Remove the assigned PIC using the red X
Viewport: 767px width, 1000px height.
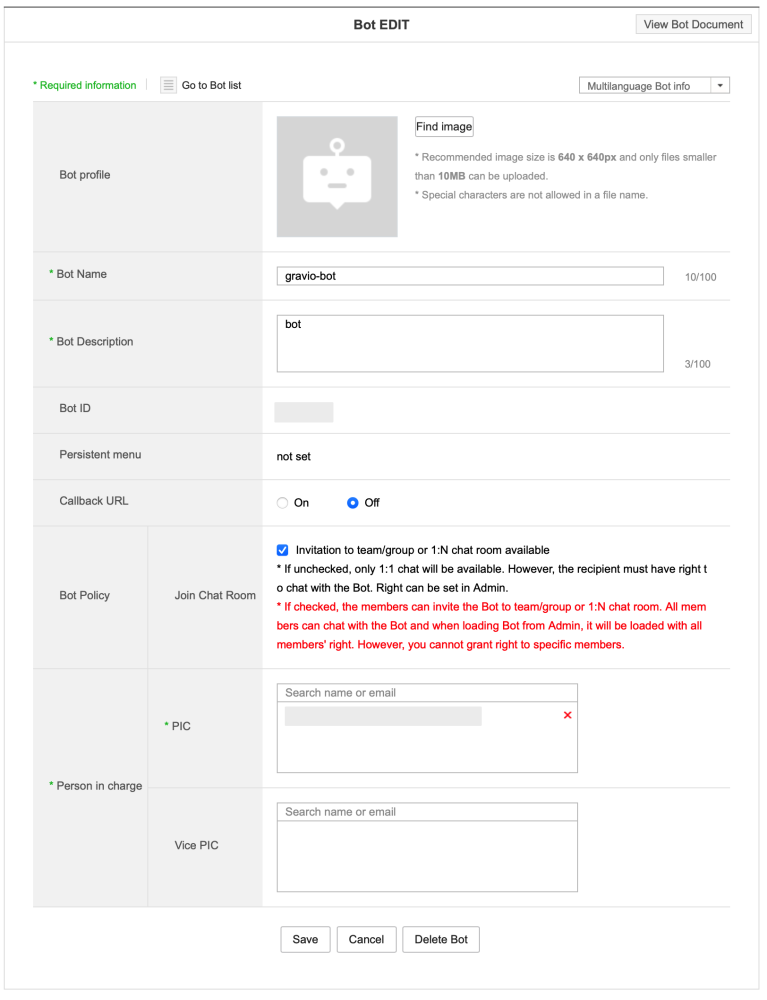pyautogui.click(x=567, y=715)
